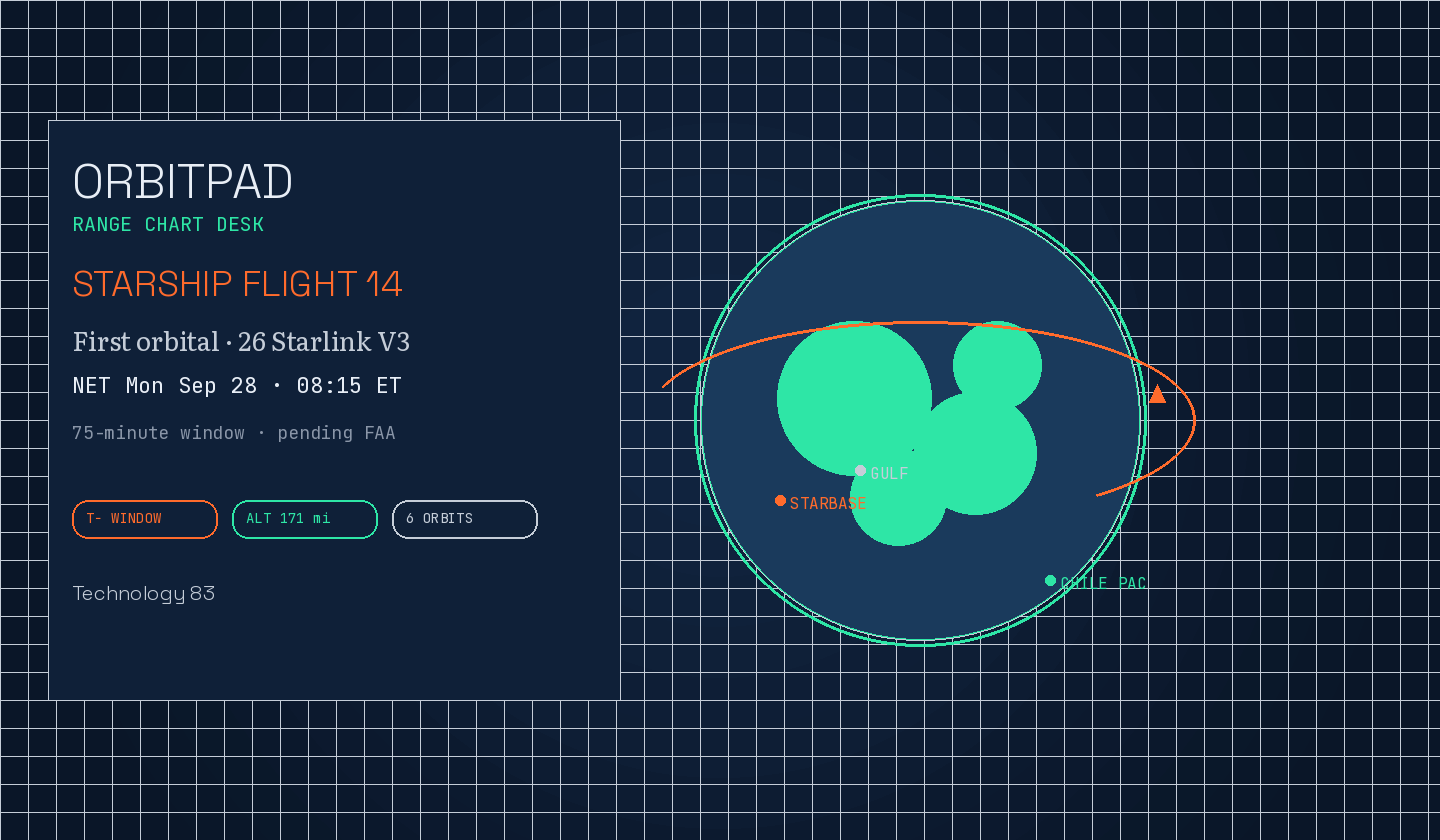This screenshot has width=1440, height=840.
Task: Click the GULF map label
Action: click(889, 474)
